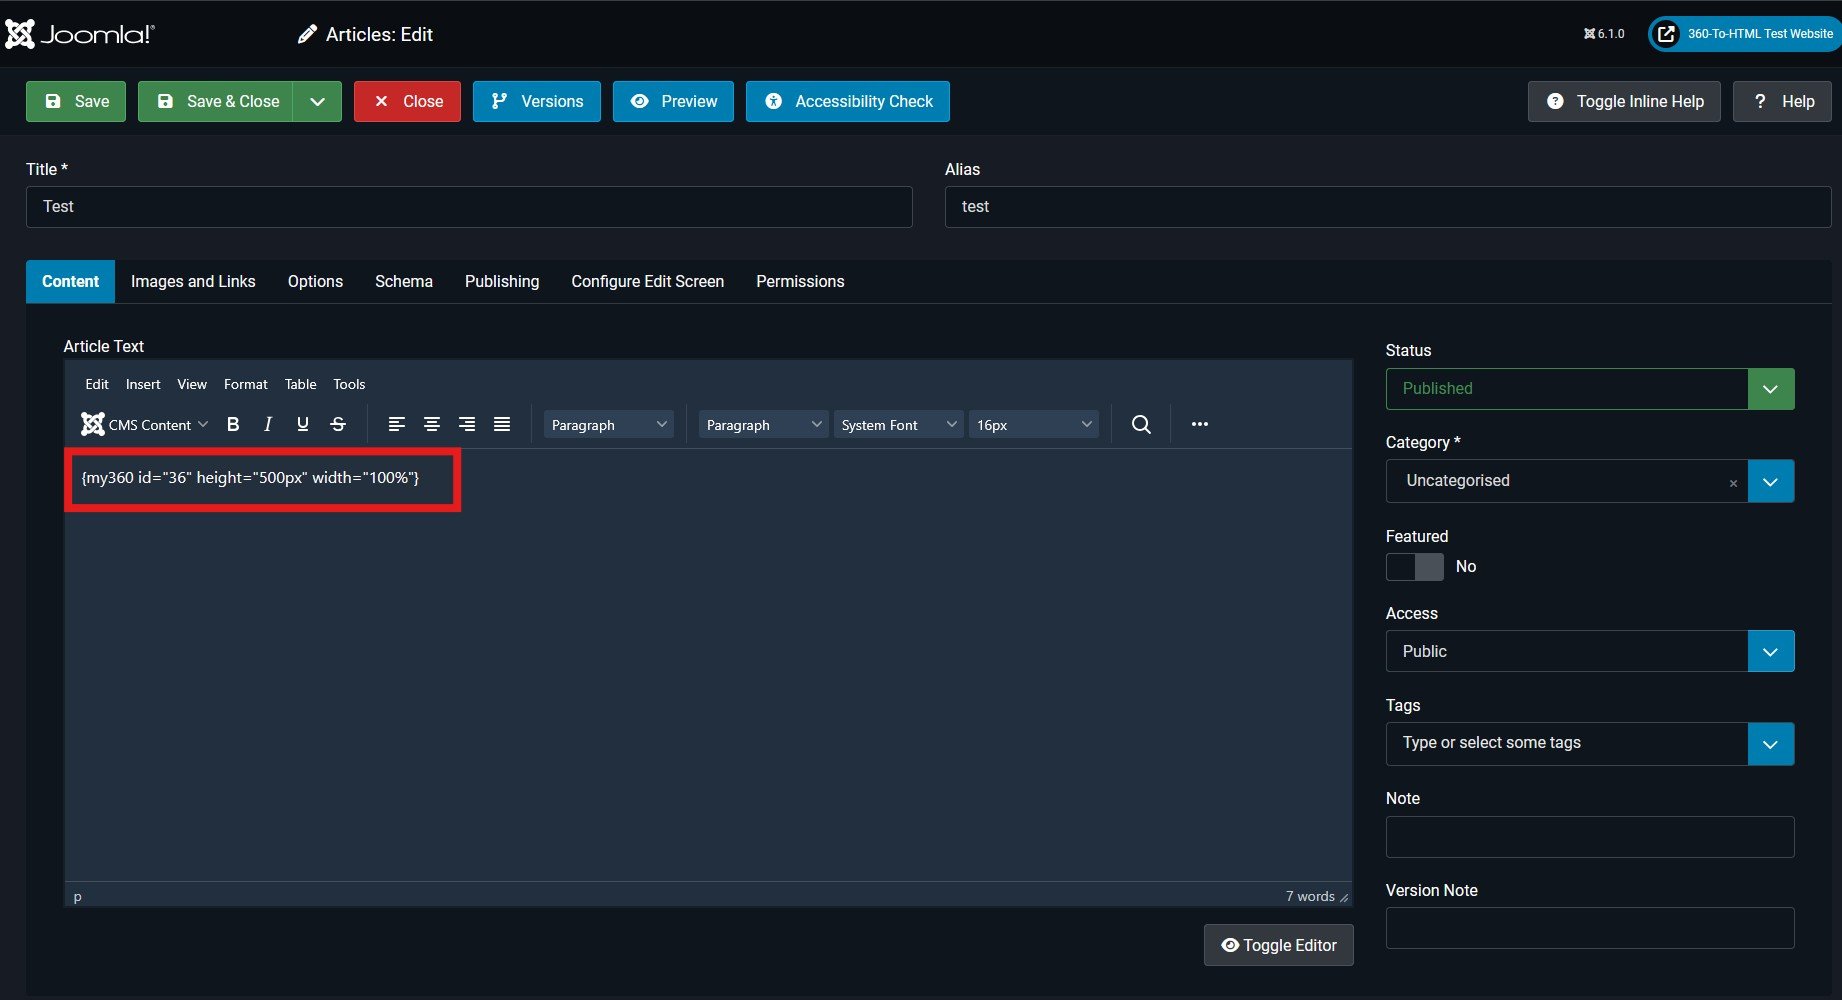Toggle strikethrough formatting in editor
1842x1000 pixels.
338,424
